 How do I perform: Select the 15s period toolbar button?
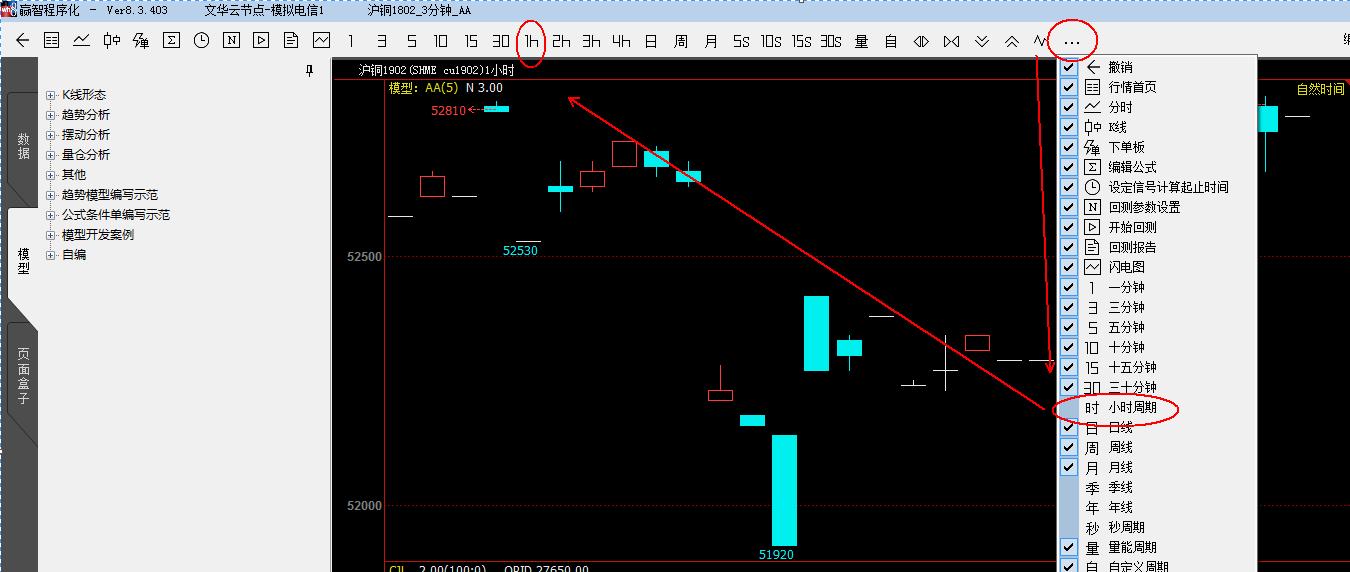click(x=801, y=41)
